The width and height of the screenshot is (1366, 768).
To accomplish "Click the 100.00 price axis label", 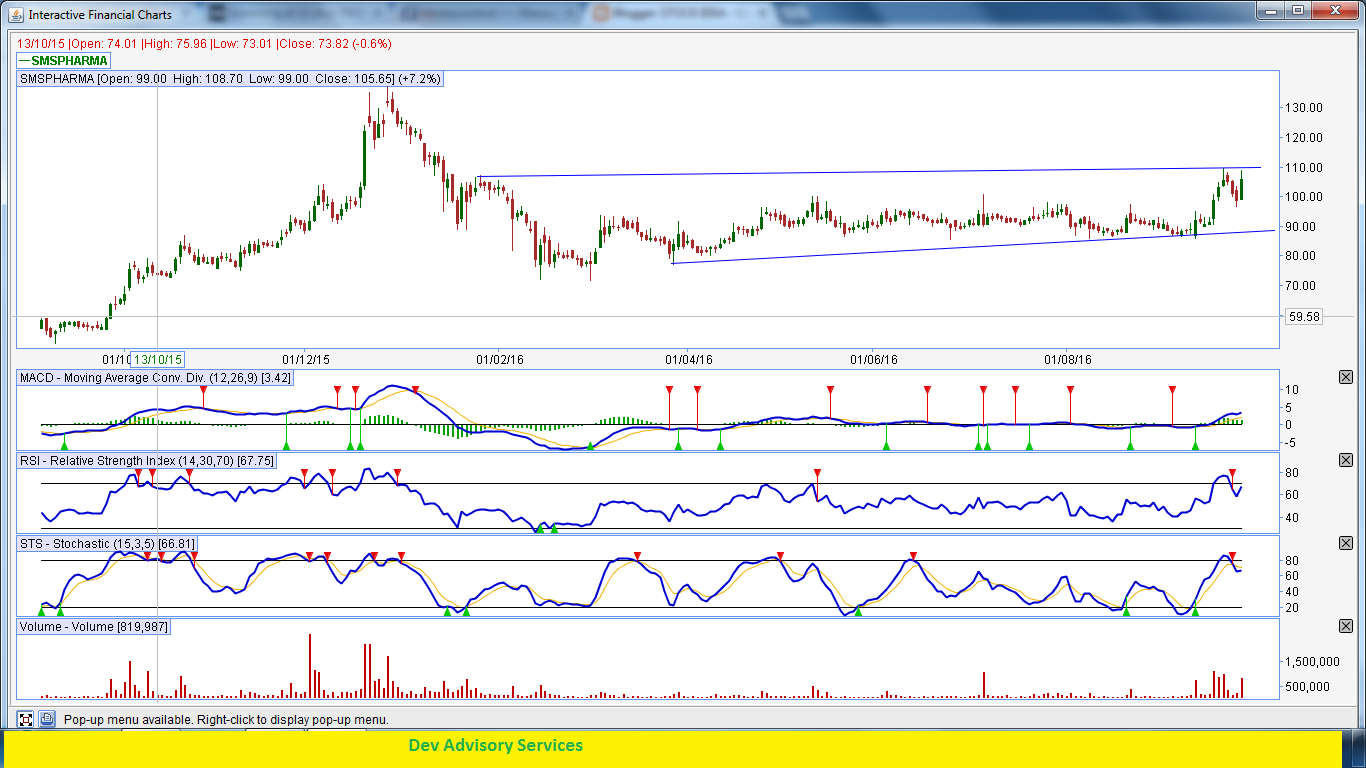I will (x=1304, y=197).
